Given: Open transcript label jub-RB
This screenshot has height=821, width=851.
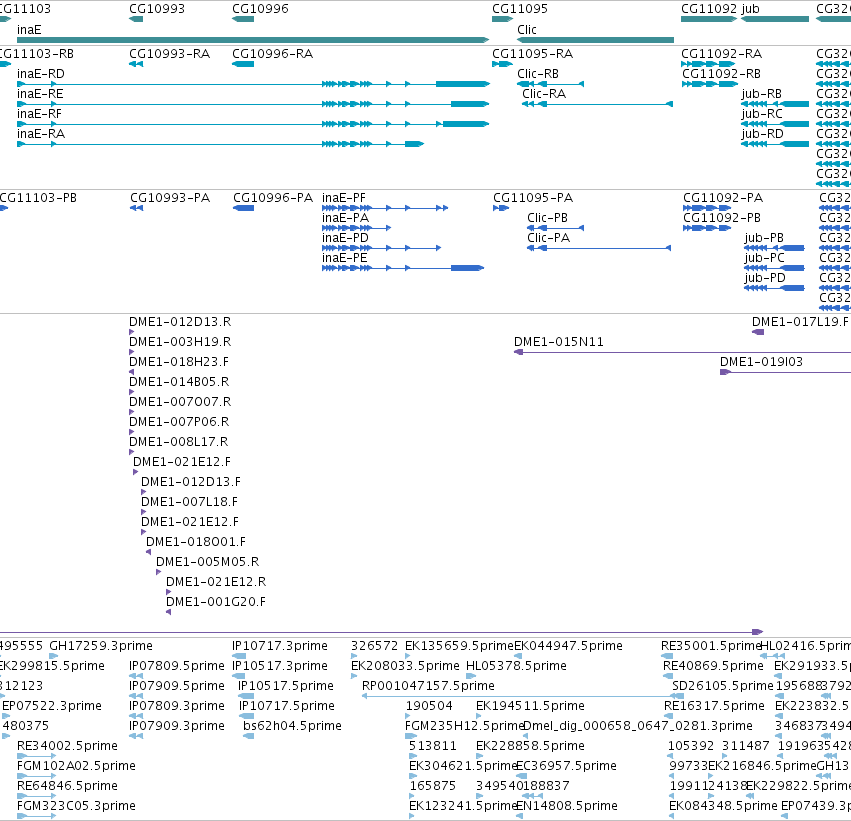Looking at the screenshot, I should tap(761, 94).
